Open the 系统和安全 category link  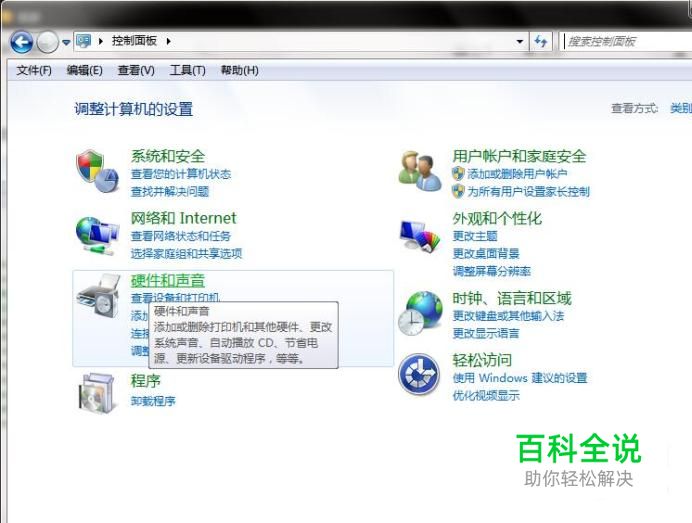tap(168, 156)
